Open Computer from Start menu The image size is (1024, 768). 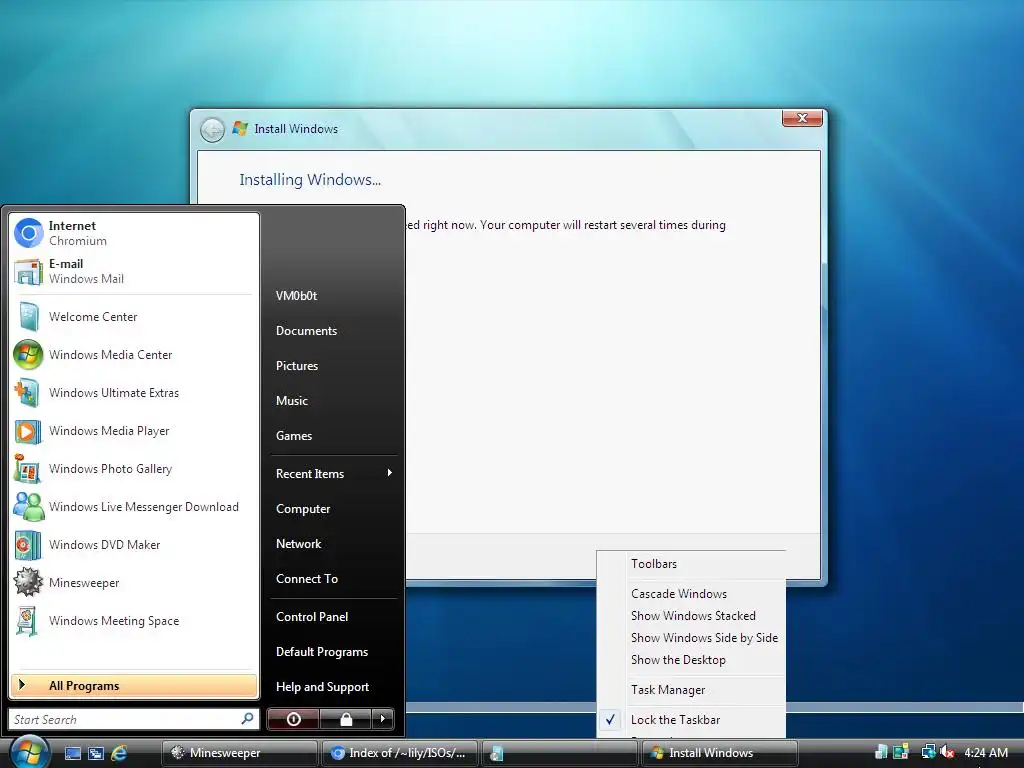tap(333, 509)
